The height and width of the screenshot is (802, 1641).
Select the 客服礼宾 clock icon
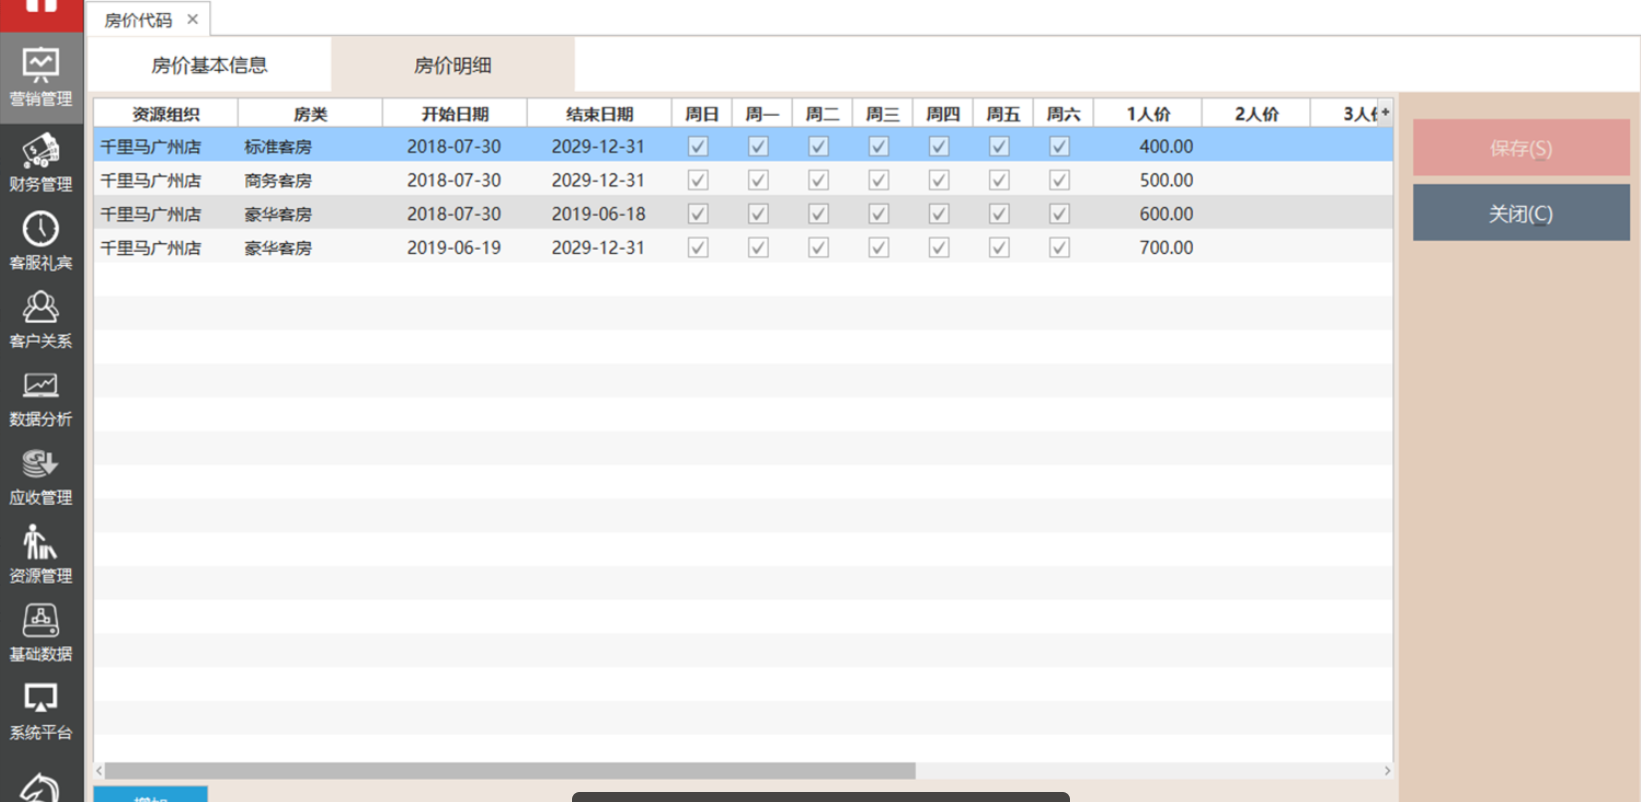click(40, 240)
